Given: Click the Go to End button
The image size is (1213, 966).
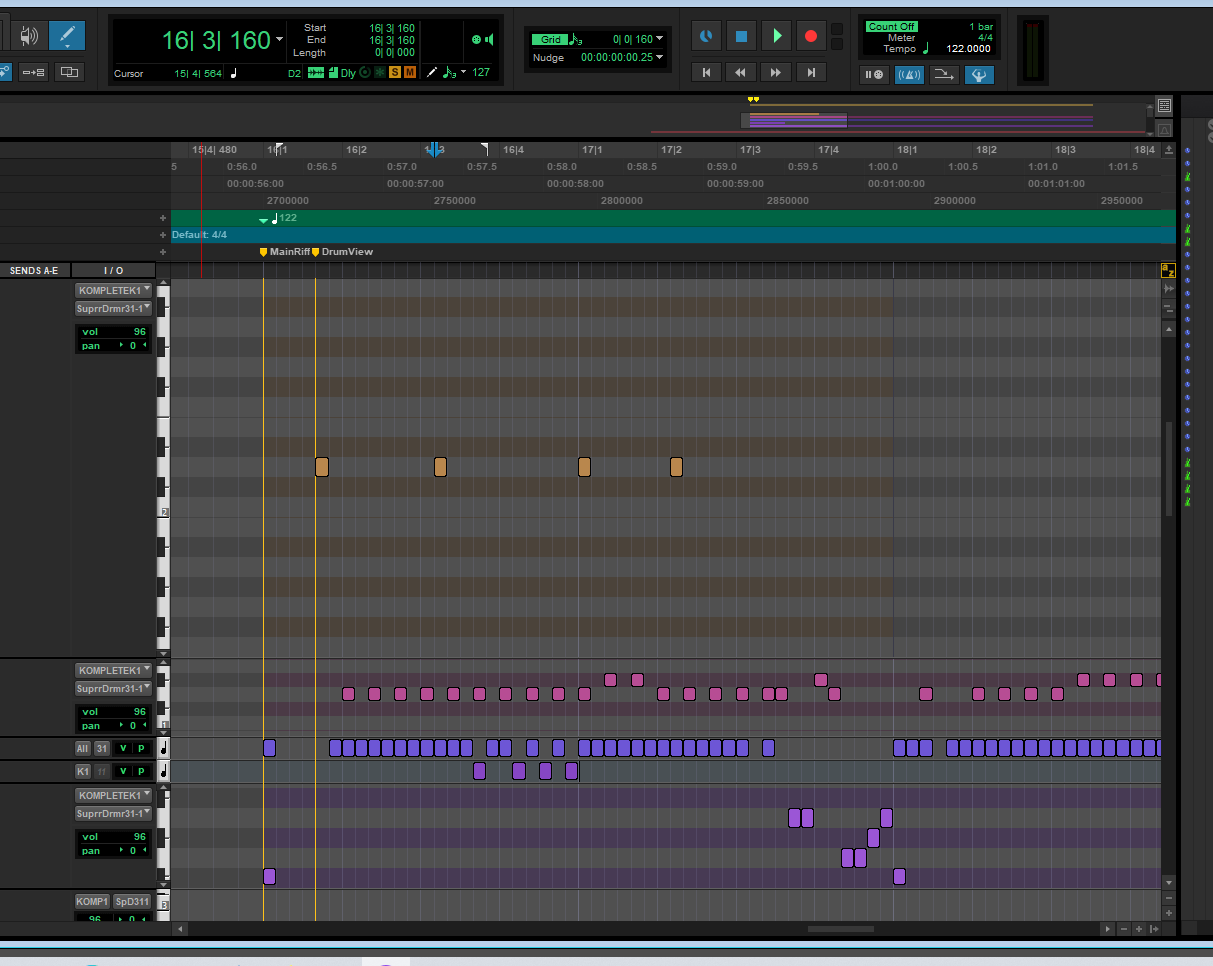Looking at the screenshot, I should (x=811, y=73).
